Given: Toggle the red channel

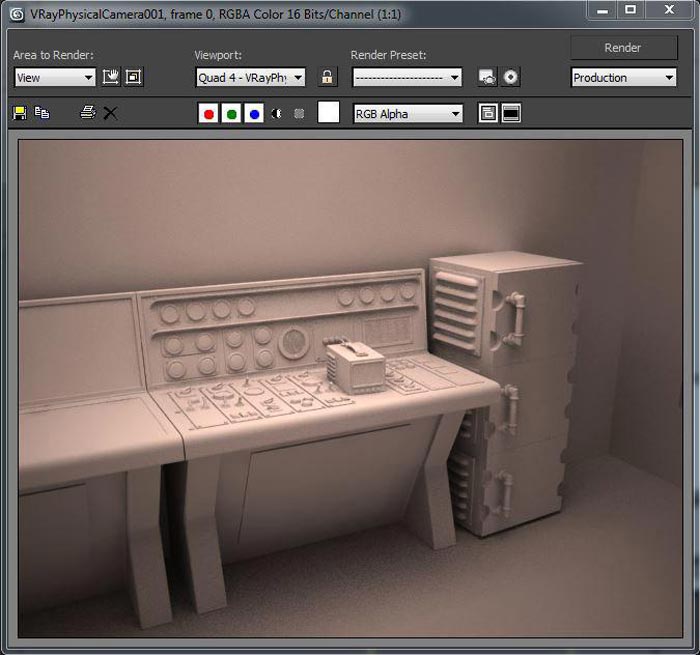Looking at the screenshot, I should coord(208,114).
